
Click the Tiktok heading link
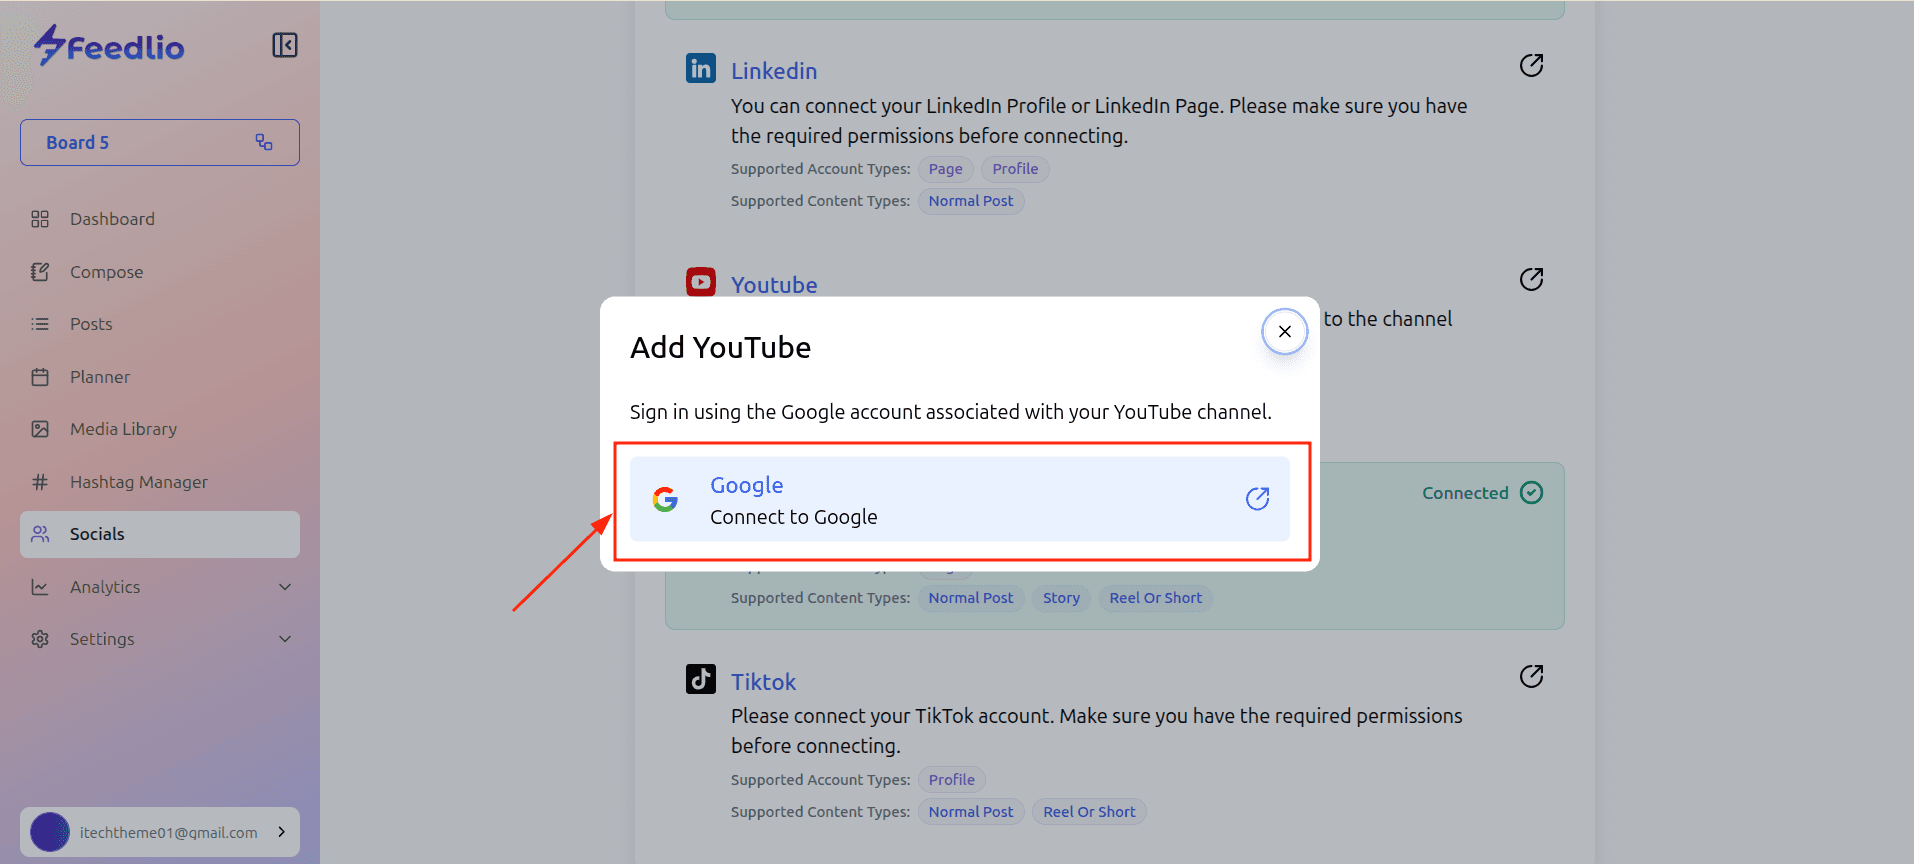[x=763, y=682]
